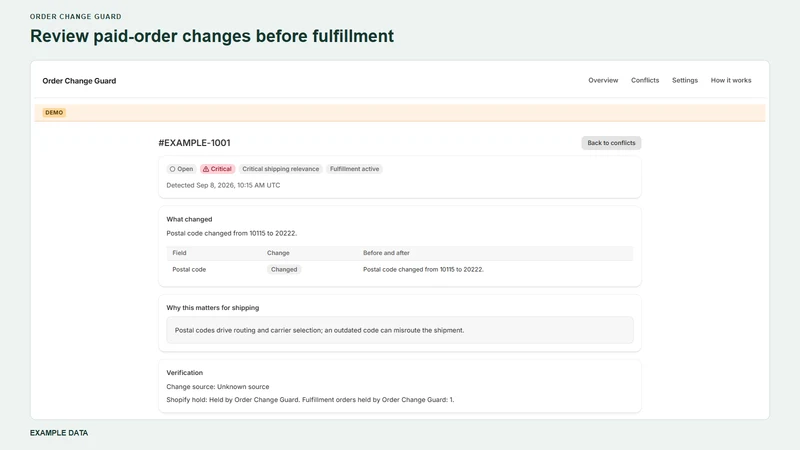Click the Detected Sep 8, 2026 timestamp

[223, 185]
